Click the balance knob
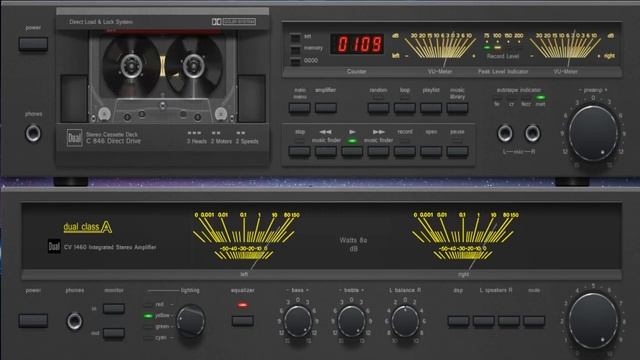 pos(405,322)
